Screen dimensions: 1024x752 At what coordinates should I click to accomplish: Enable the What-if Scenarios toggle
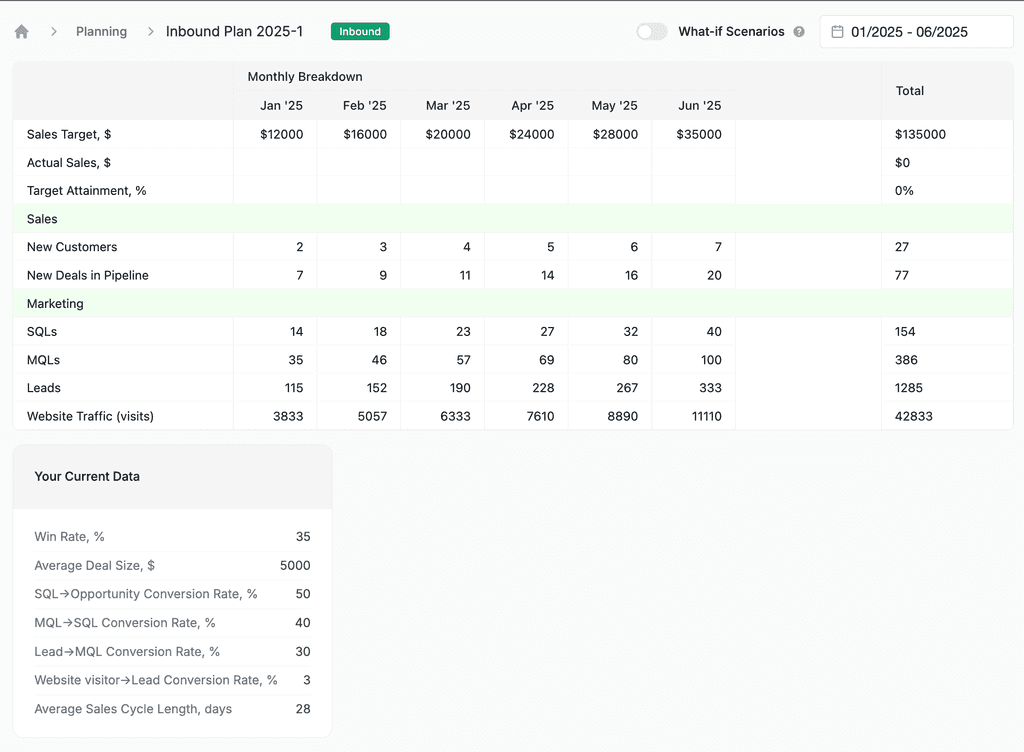(x=651, y=31)
